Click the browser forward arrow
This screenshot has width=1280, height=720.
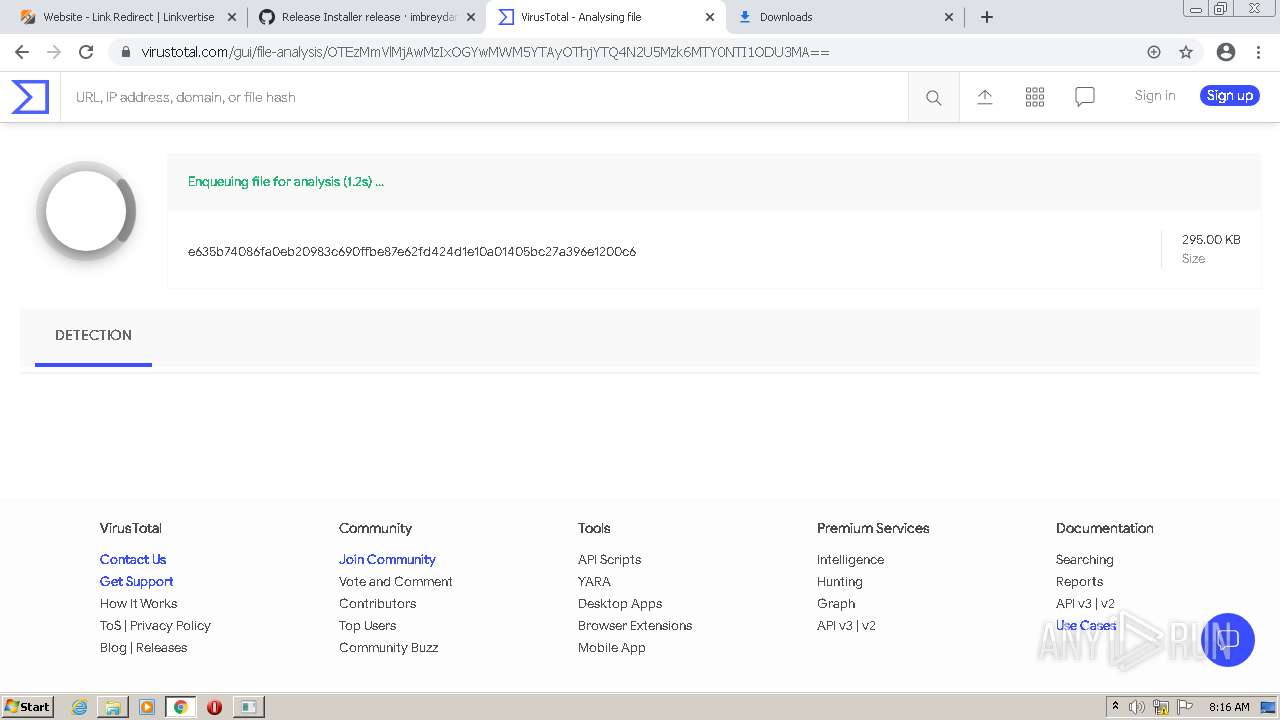point(54,52)
